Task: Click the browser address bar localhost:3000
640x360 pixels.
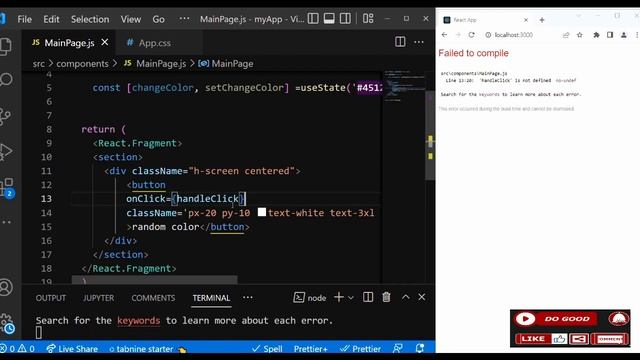Action: point(513,35)
